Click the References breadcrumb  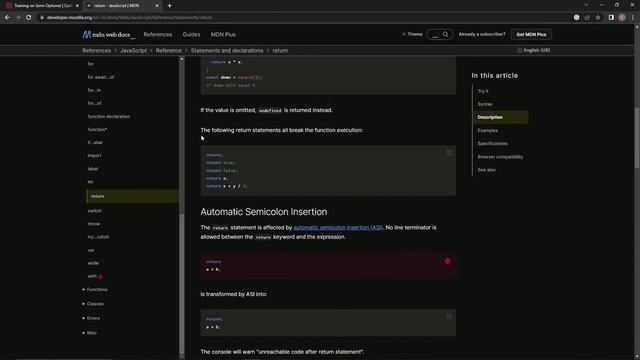96,51
